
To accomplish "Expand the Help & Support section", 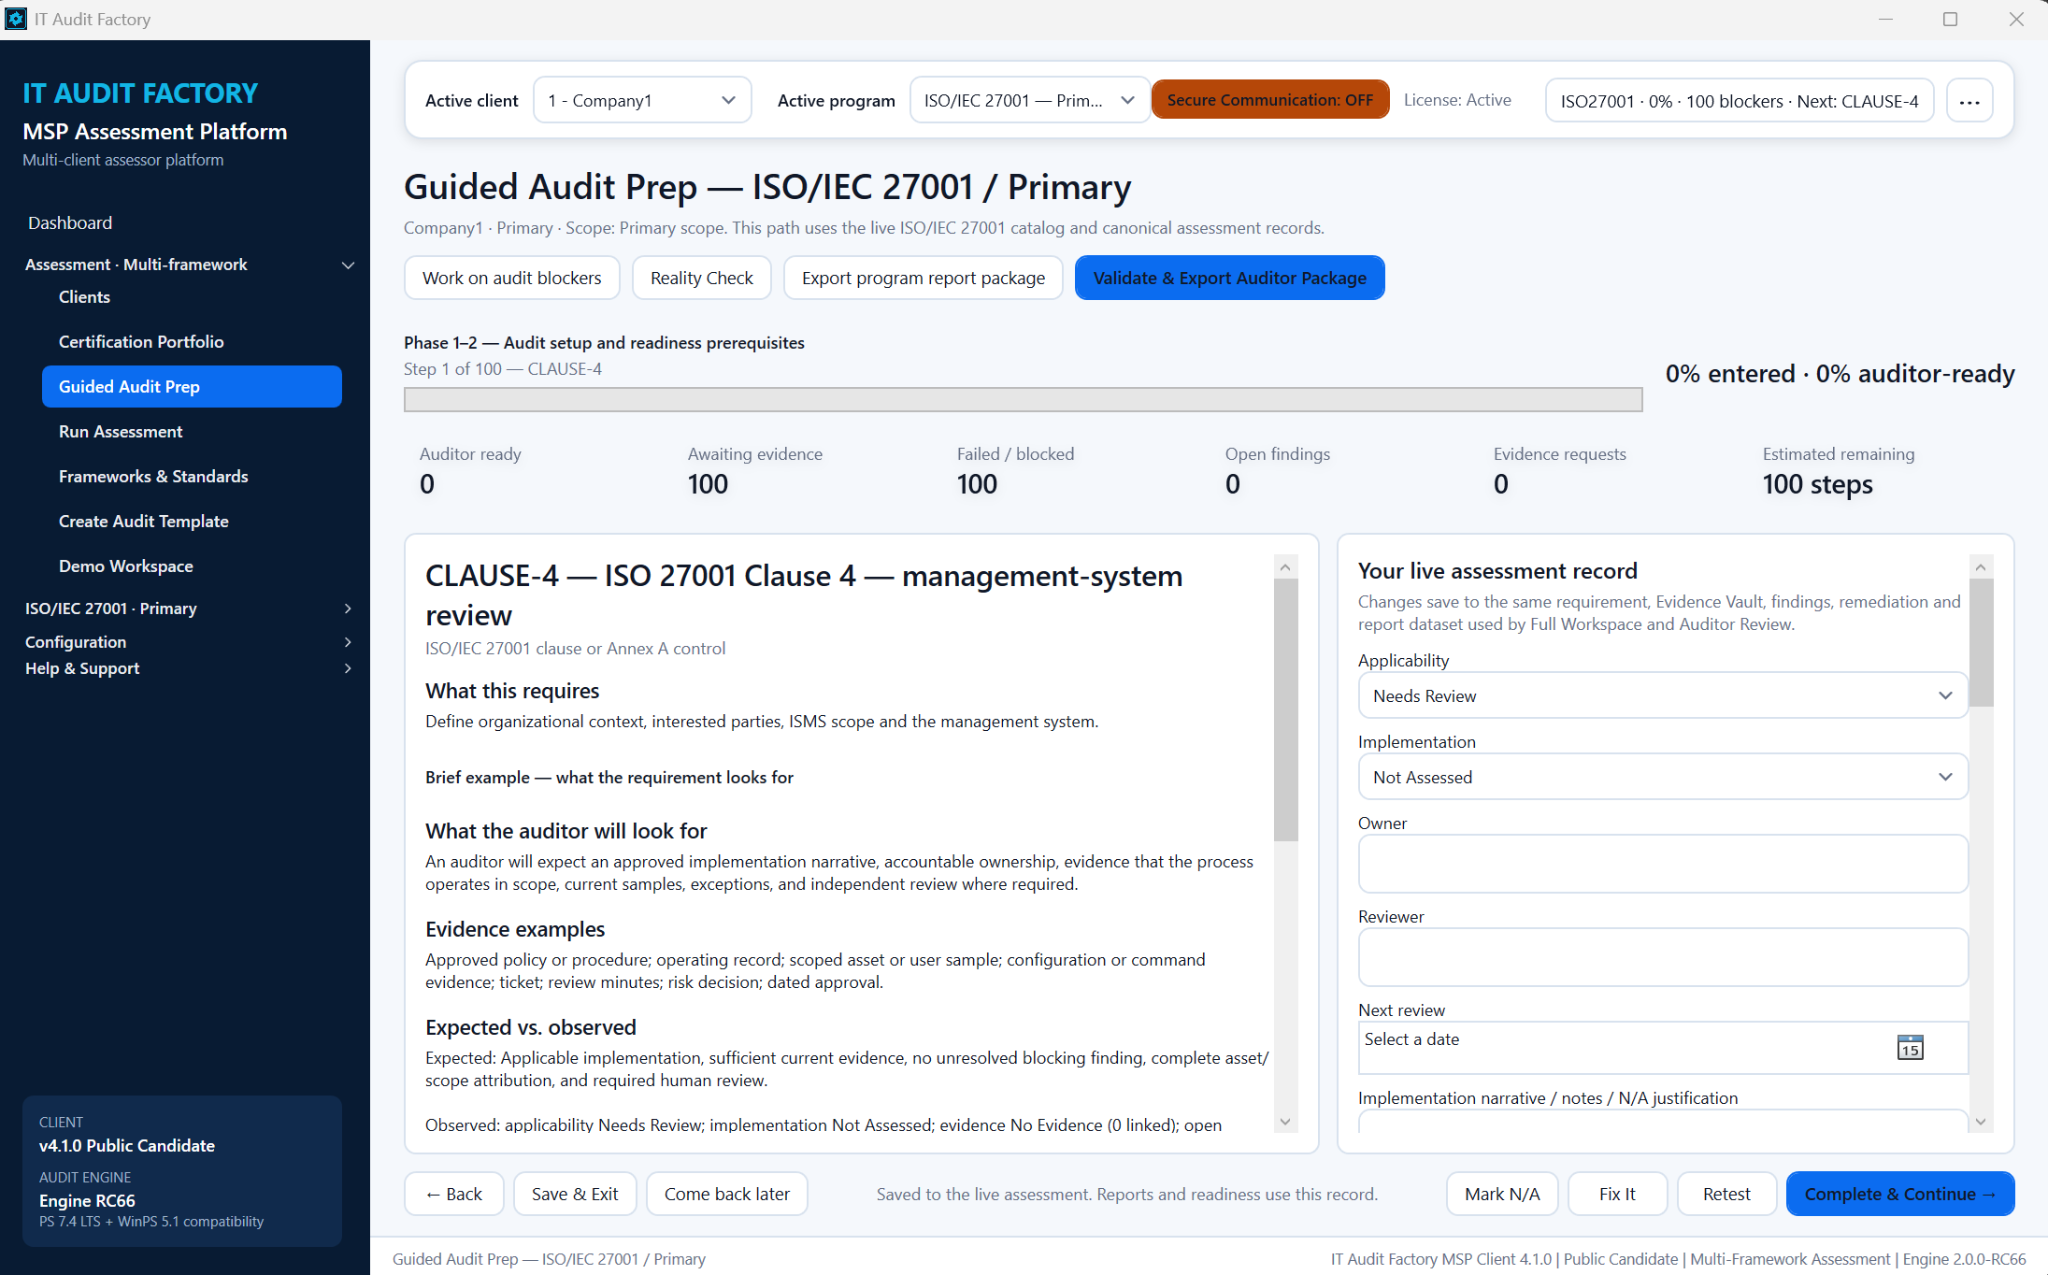I will point(190,668).
